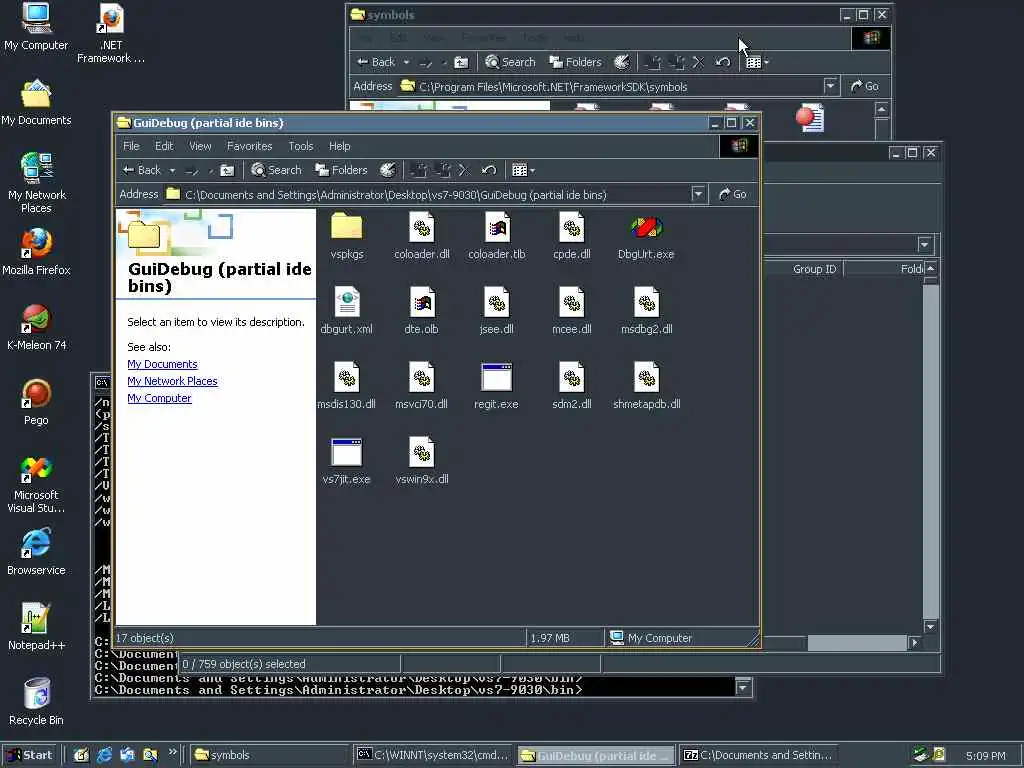1024x768 pixels.
Task: Open K-Meleon 74 desktop shortcut
Action: pos(36,327)
